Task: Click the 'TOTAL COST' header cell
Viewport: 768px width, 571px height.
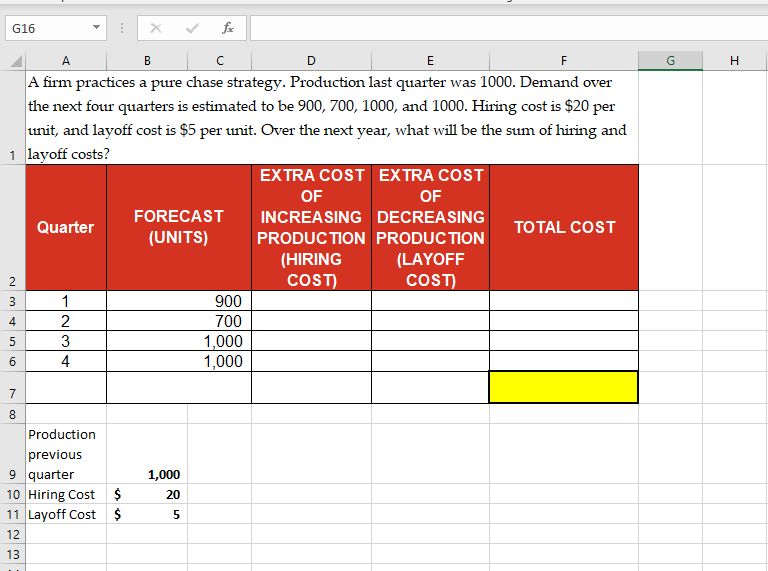Action: pyautogui.click(x=564, y=227)
